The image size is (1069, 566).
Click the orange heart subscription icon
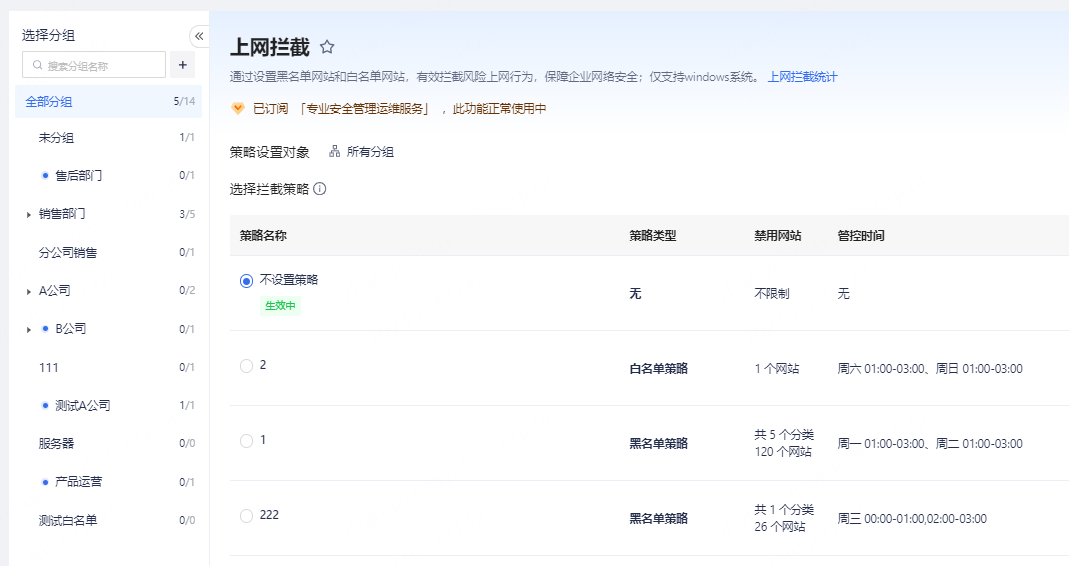click(238, 108)
